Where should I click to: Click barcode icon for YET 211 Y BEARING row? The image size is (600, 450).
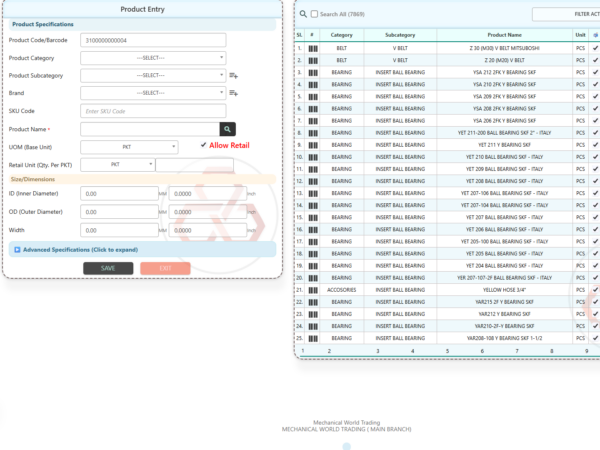(313, 145)
